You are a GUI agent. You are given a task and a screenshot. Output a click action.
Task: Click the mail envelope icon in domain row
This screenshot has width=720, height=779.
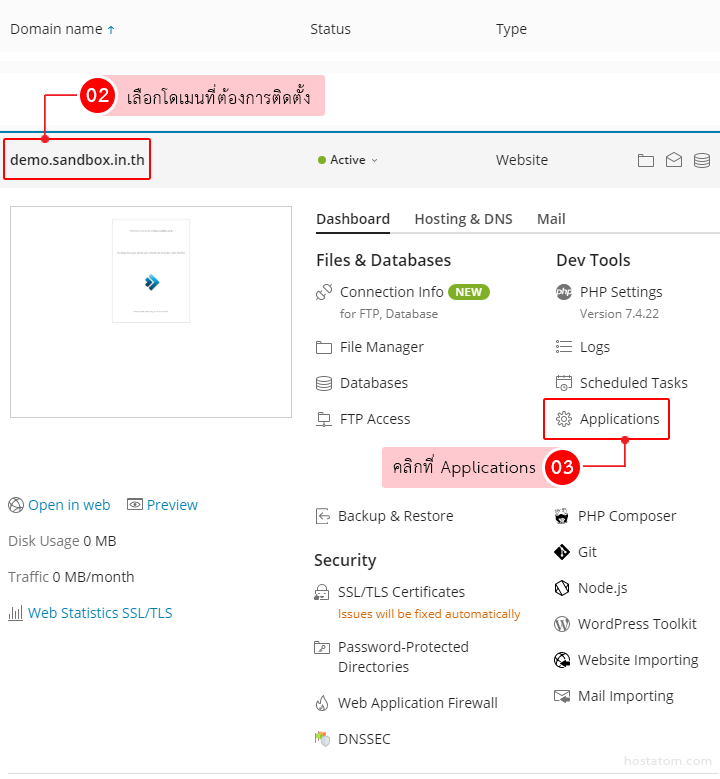pyautogui.click(x=674, y=160)
